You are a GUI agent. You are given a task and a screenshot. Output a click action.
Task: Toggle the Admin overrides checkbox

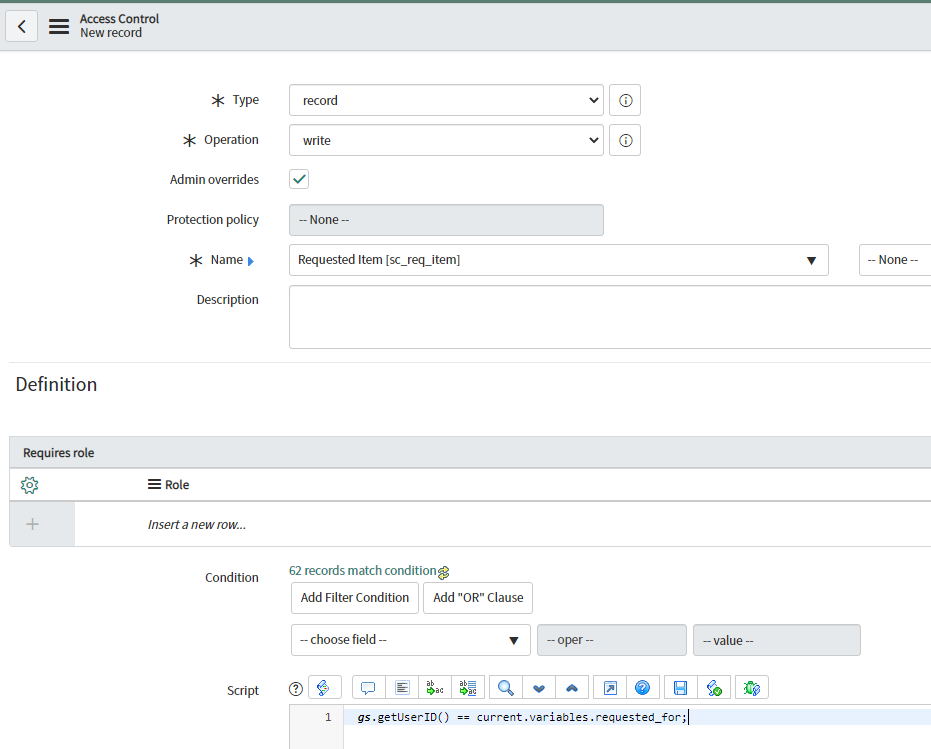point(299,179)
